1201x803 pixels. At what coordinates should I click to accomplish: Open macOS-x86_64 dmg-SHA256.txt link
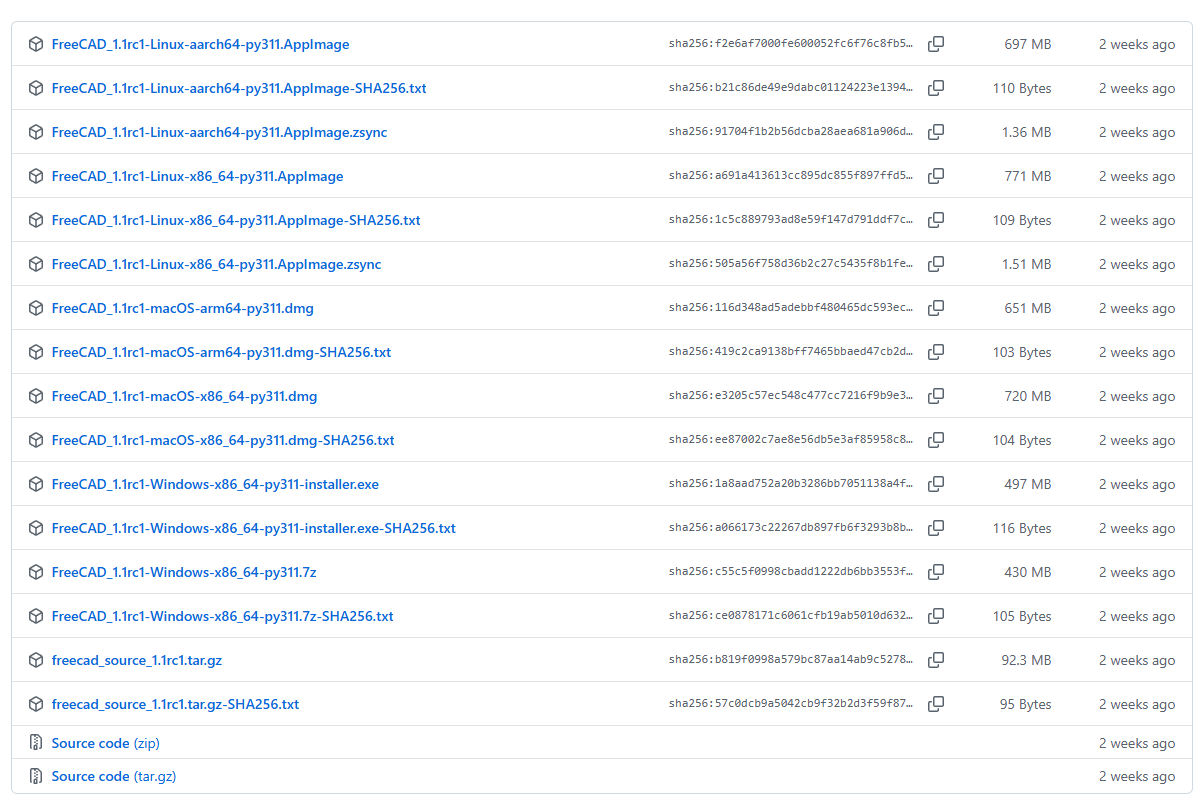pyautogui.click(x=223, y=440)
